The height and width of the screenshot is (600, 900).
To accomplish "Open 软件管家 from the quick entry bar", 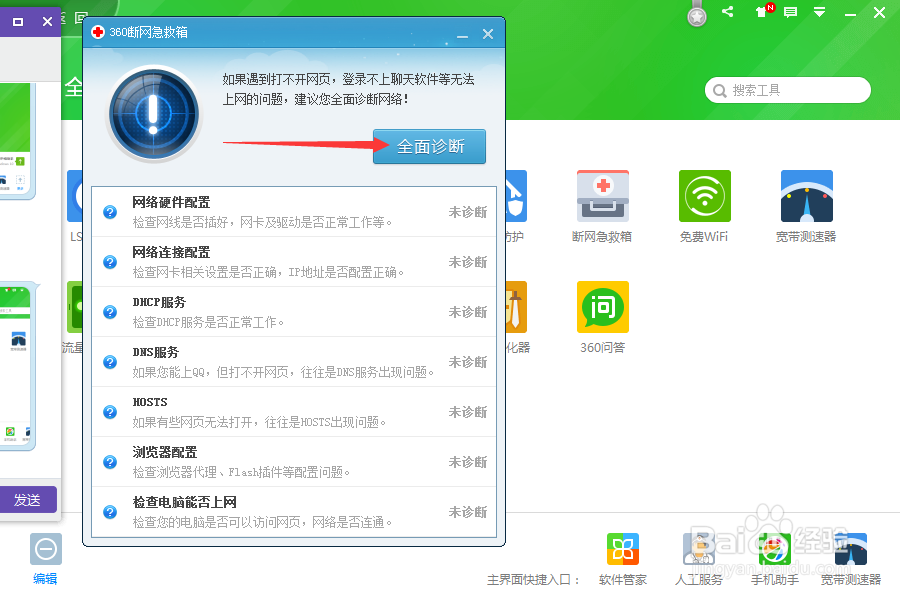I will [x=623, y=549].
